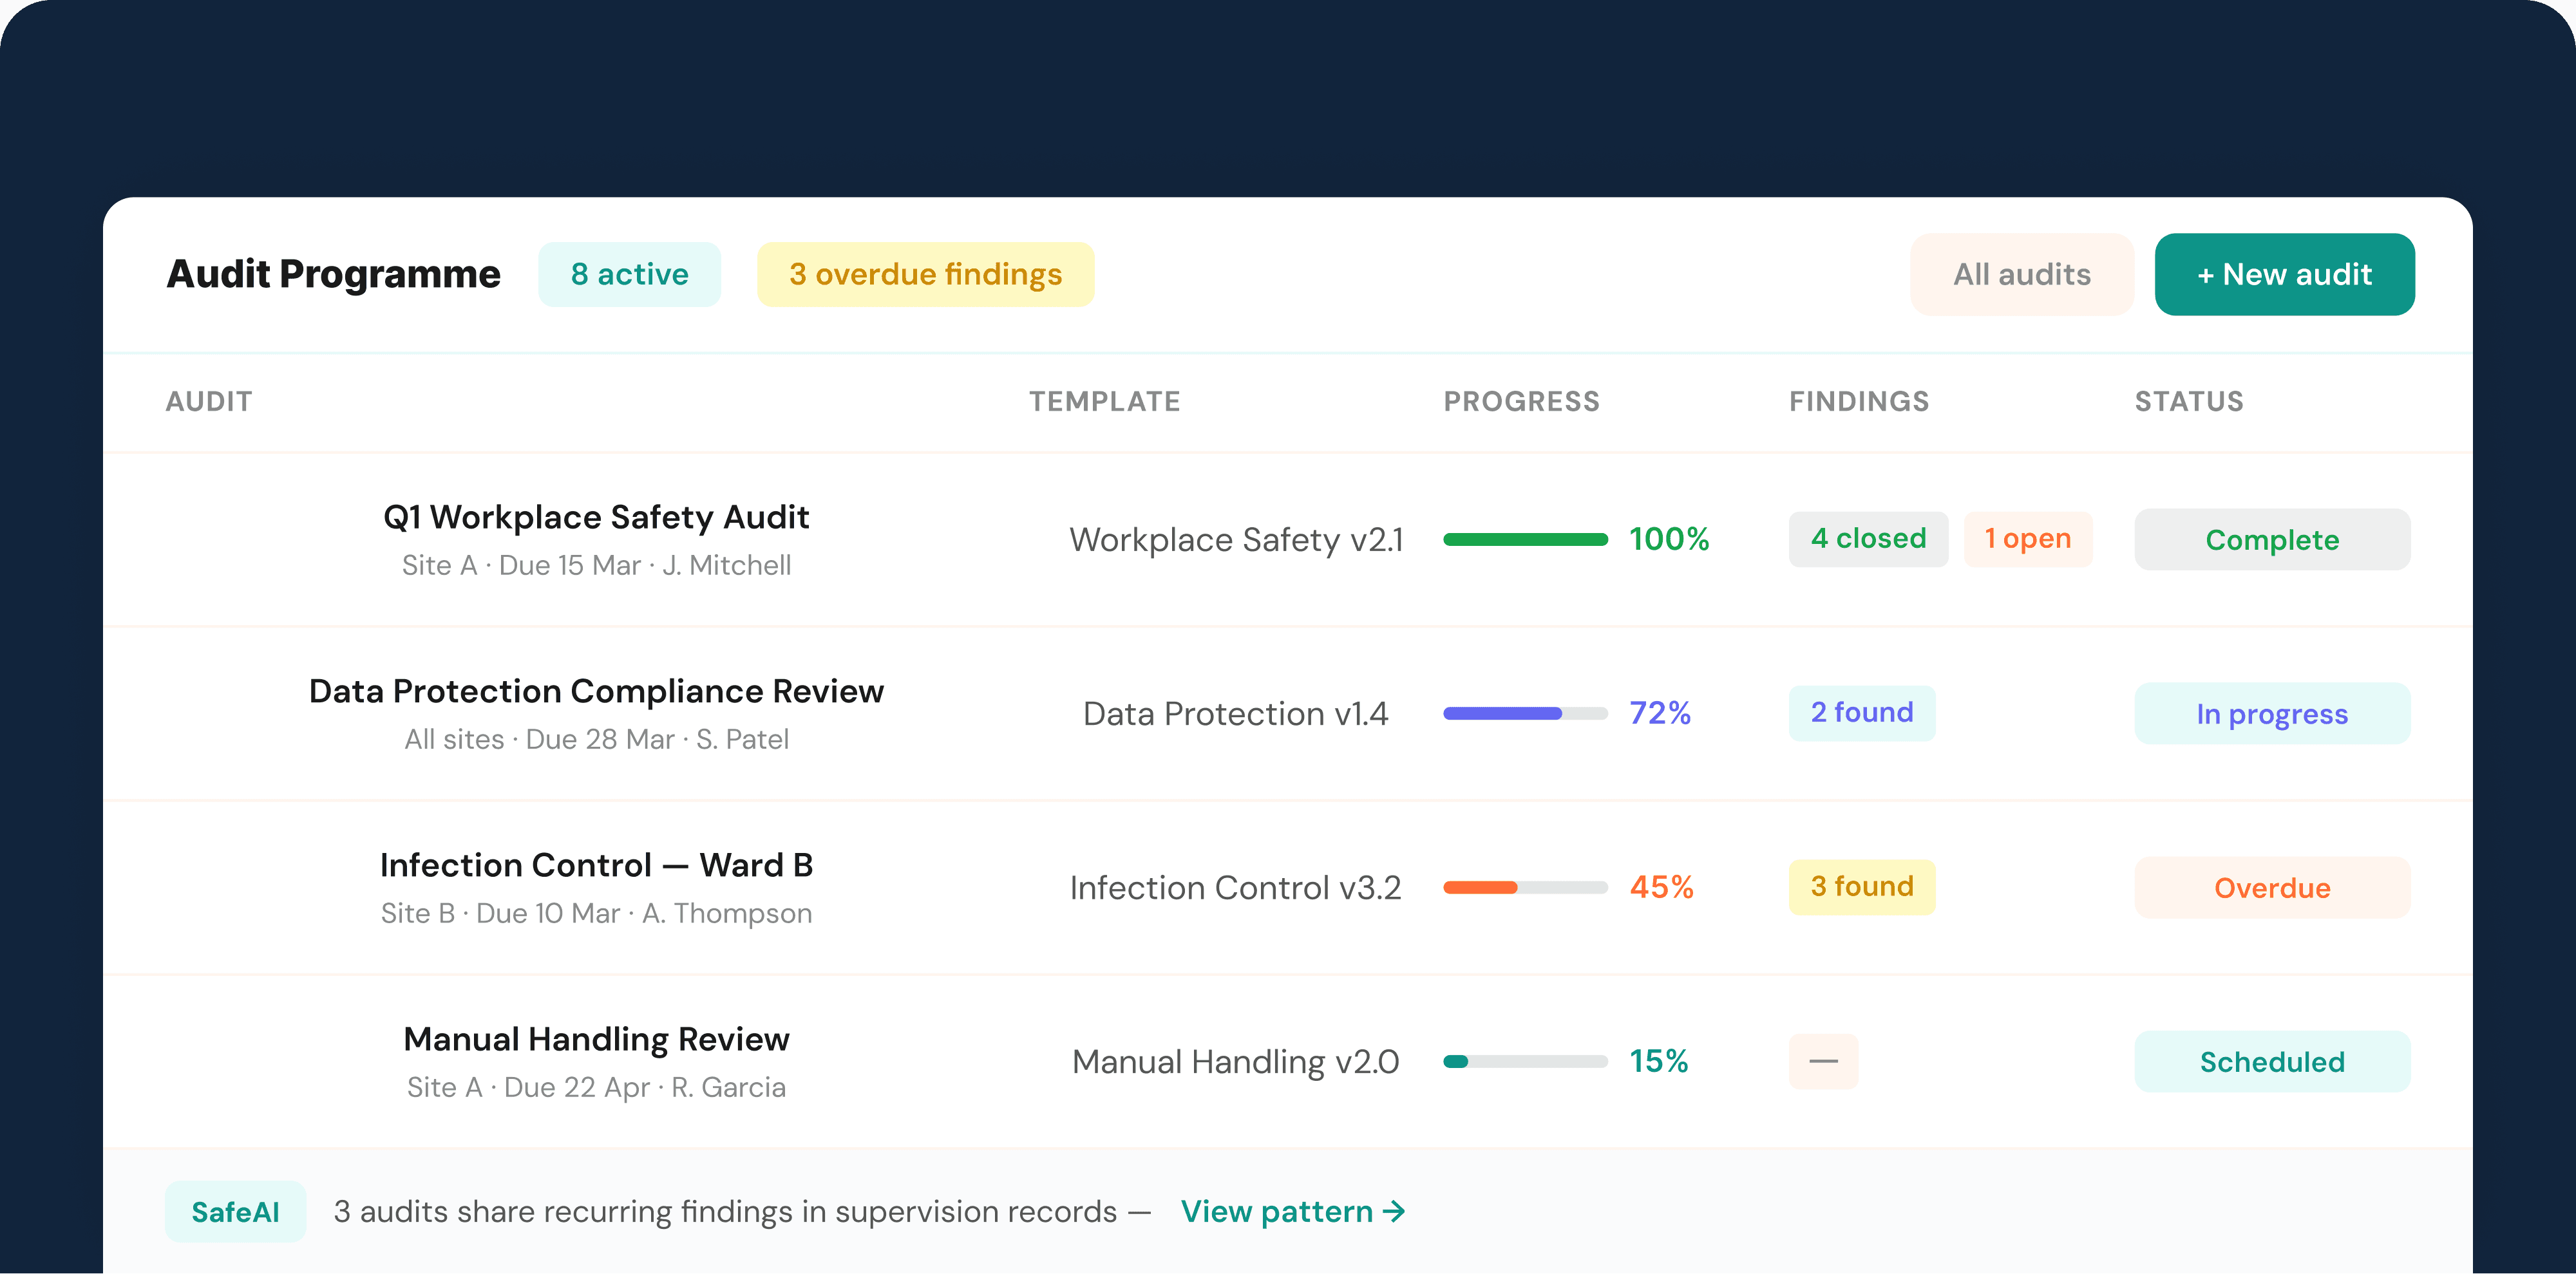
Task: Click the SafeAI tag
Action: click(x=235, y=1211)
